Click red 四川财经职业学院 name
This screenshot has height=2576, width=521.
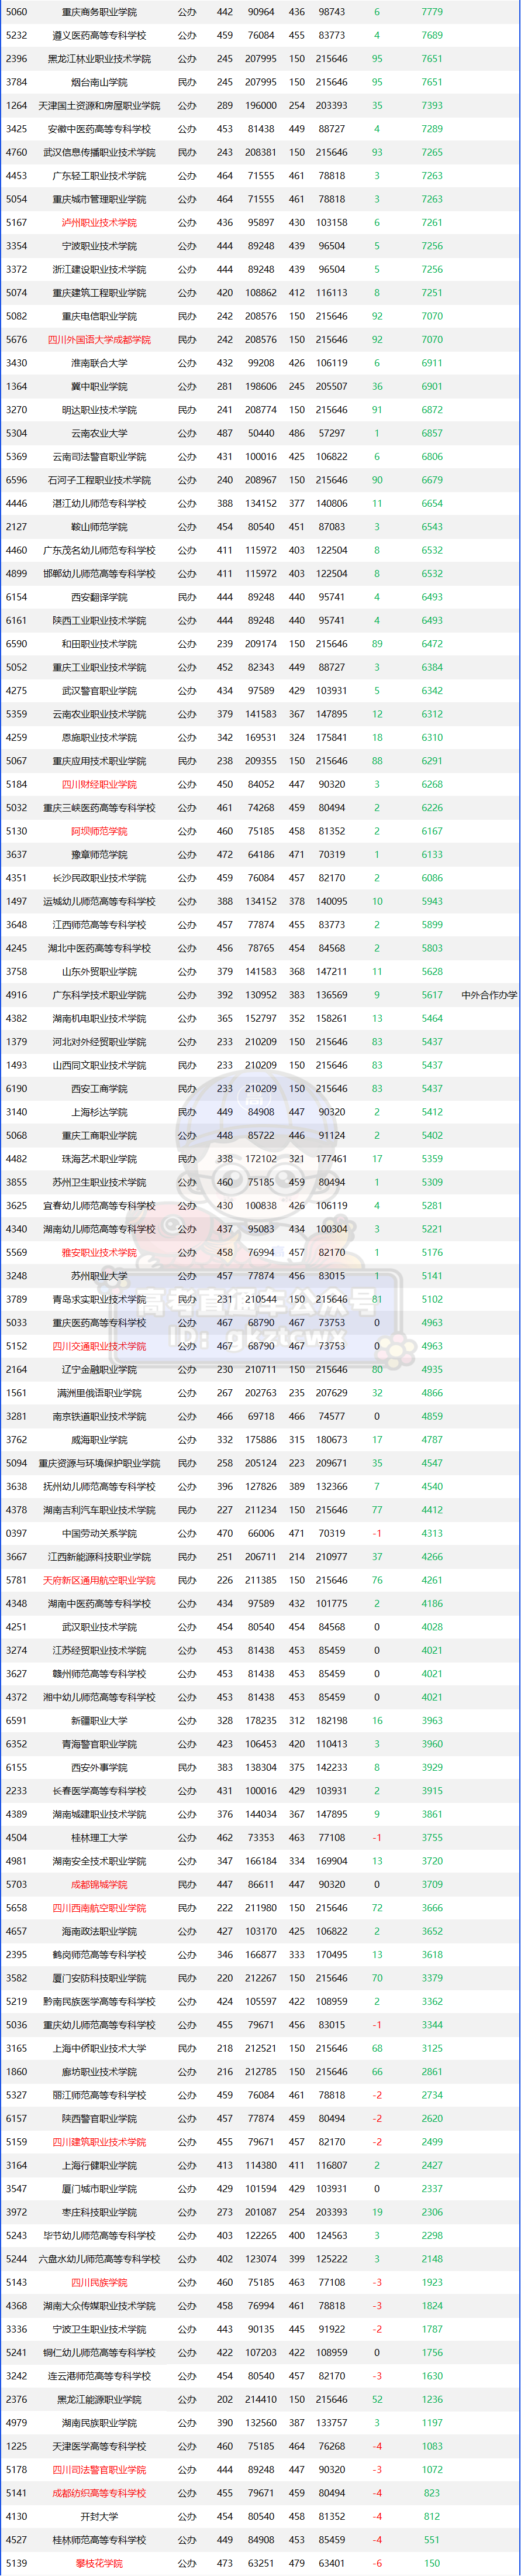99,784
